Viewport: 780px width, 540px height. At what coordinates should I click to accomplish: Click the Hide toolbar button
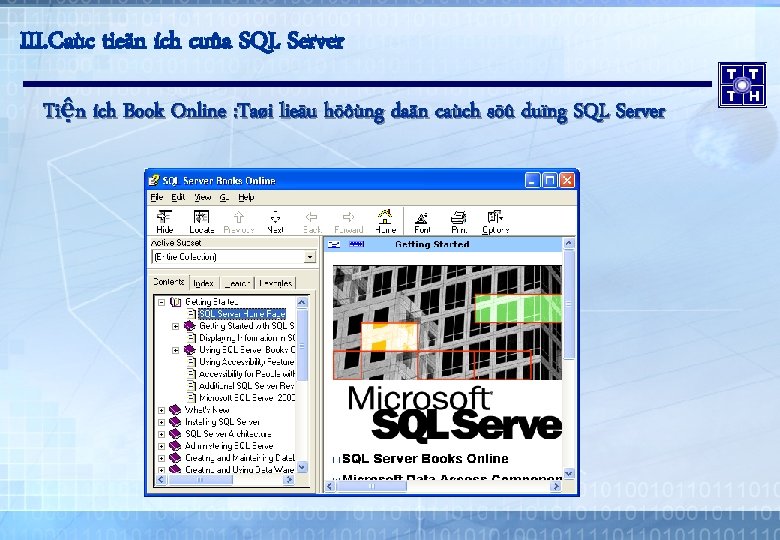(164, 221)
